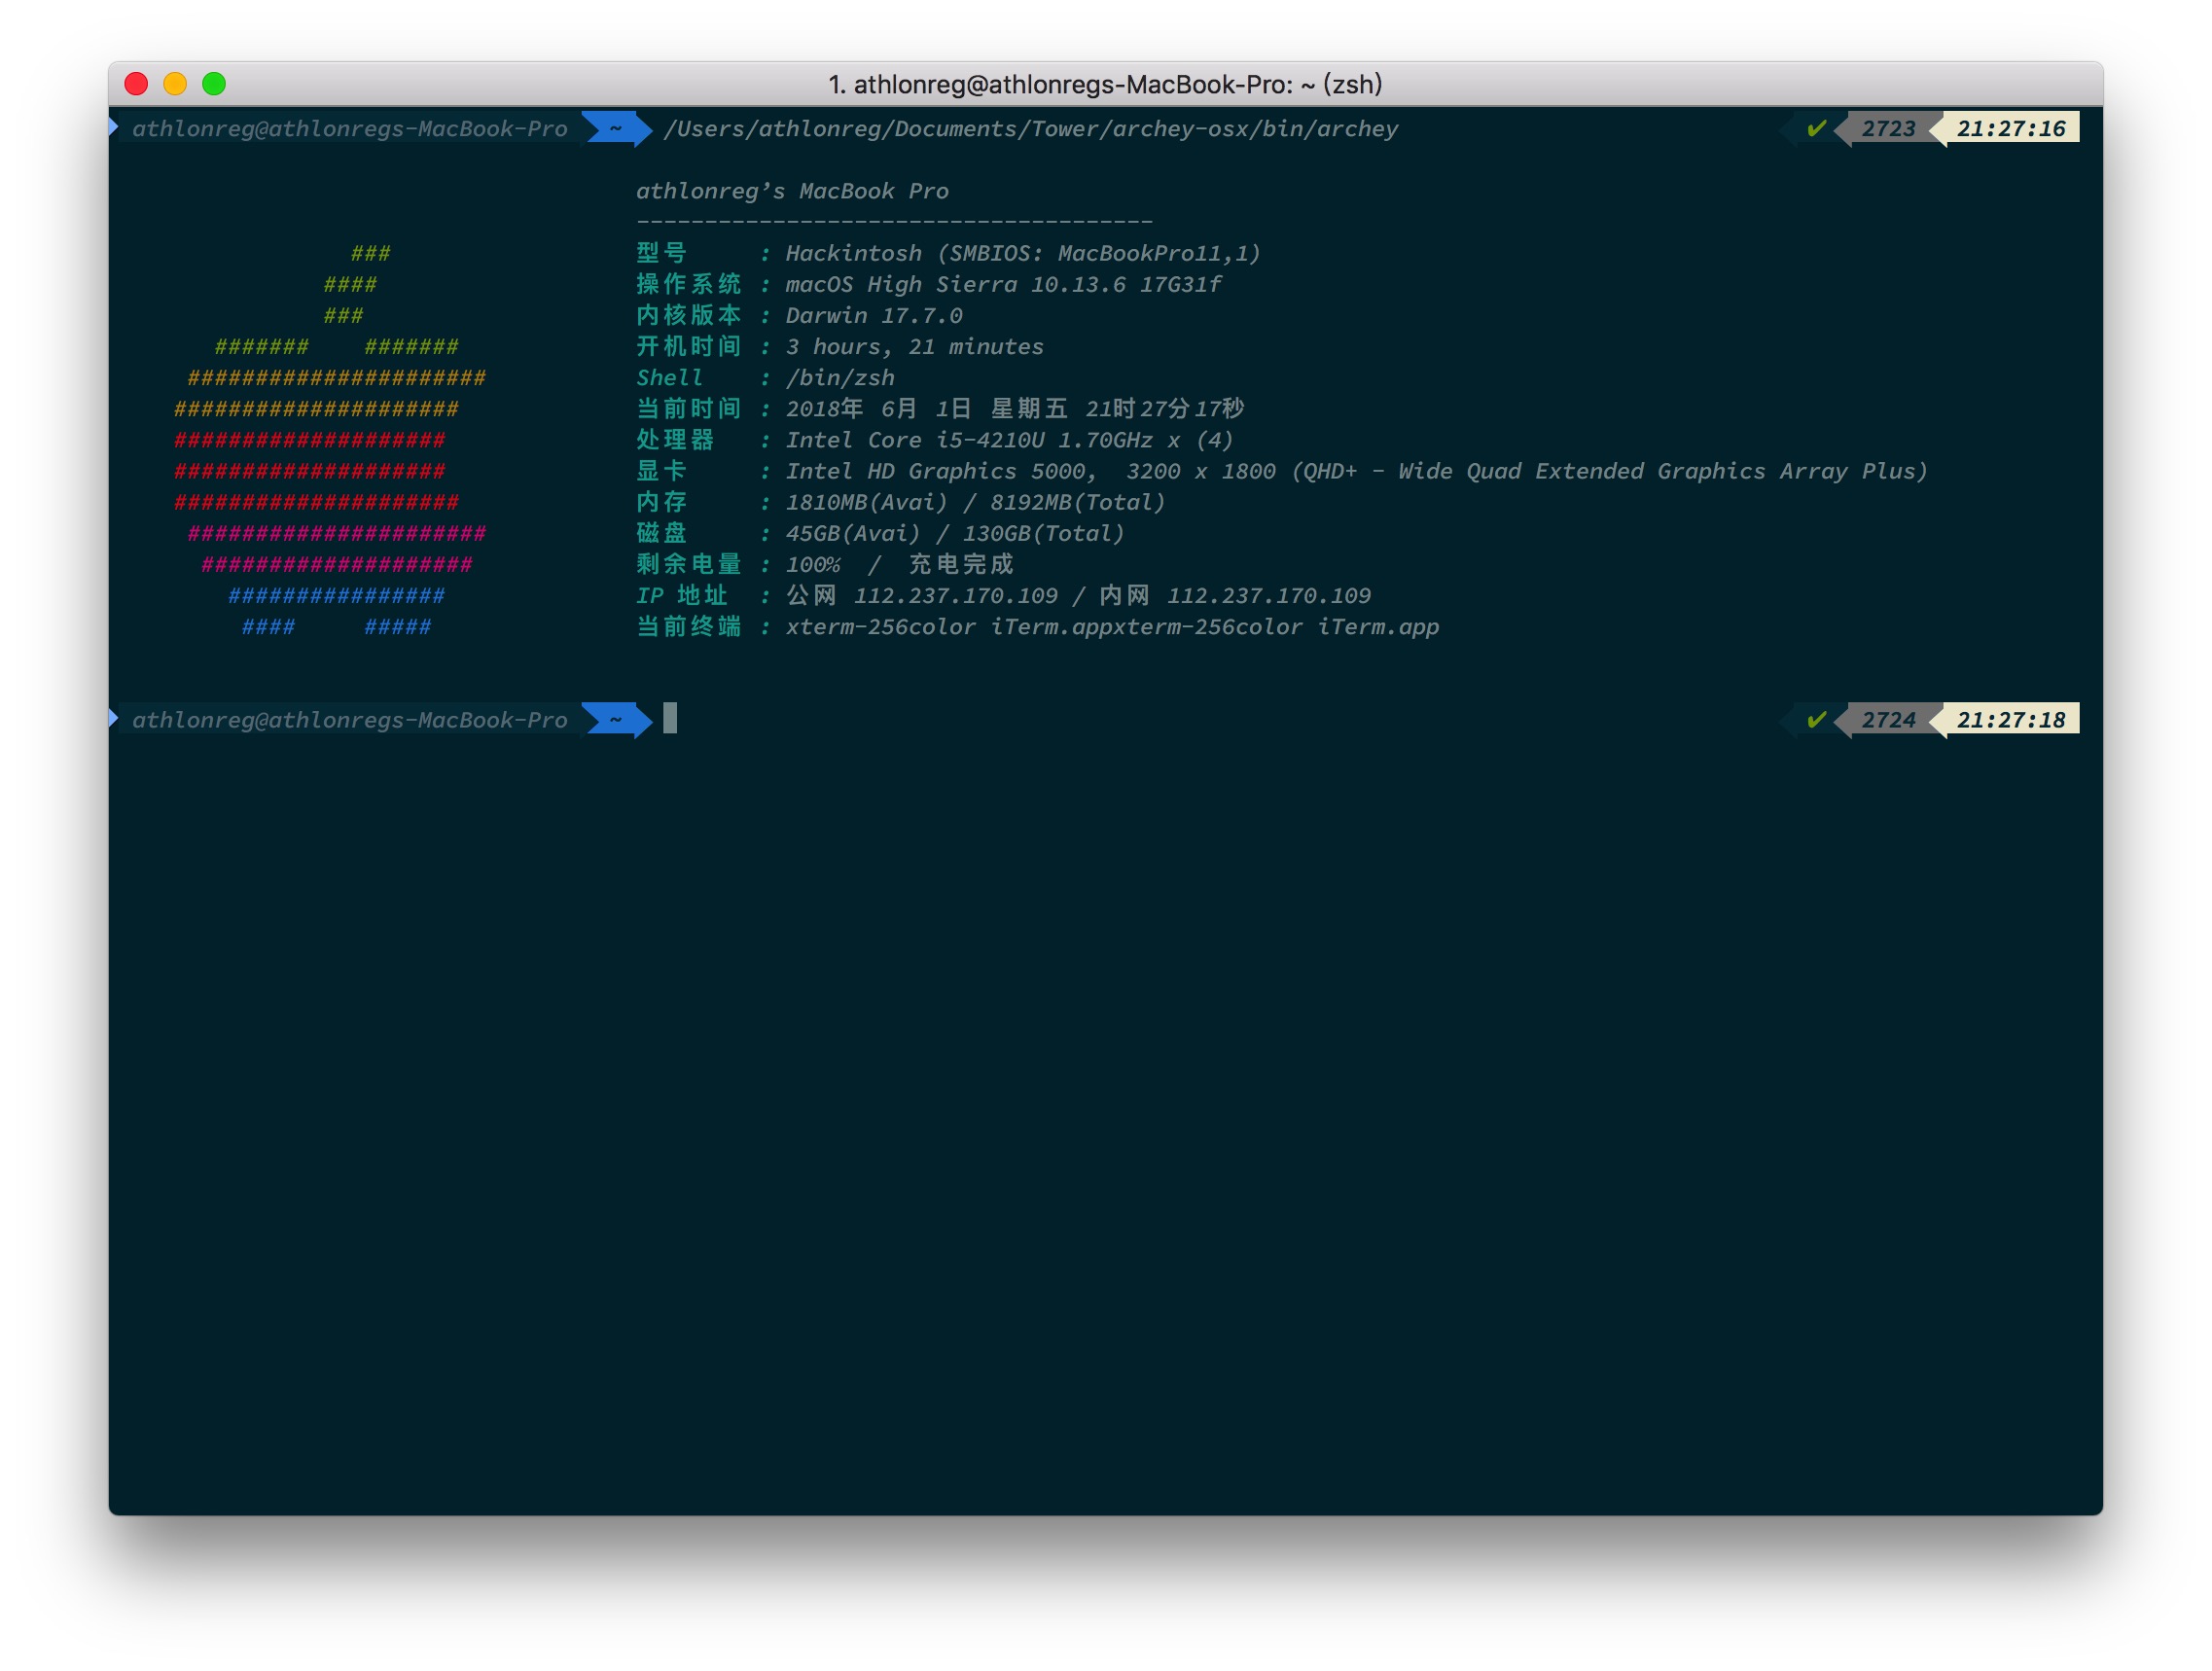Click the blue tilde segment in top prompt
The image size is (2212, 1671).
coord(616,129)
